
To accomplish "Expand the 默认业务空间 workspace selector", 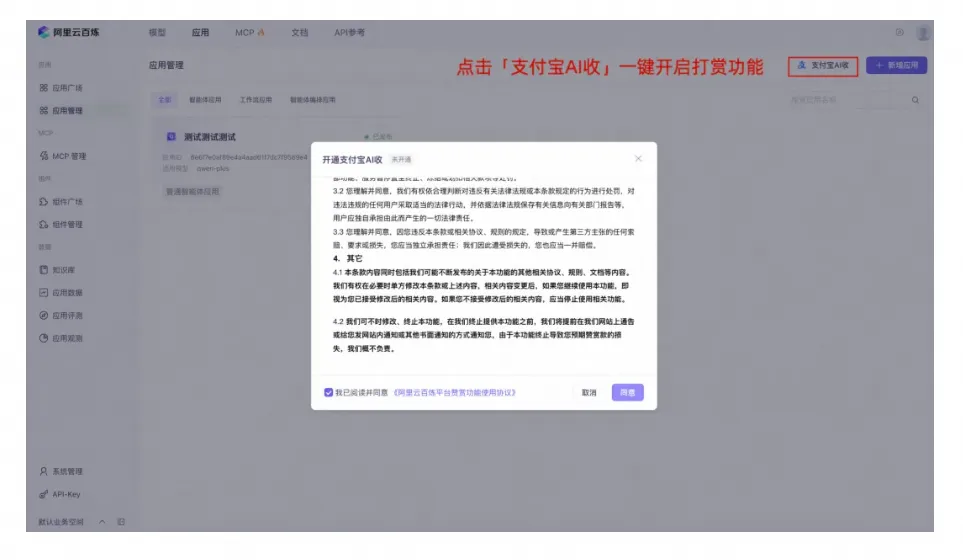I will pos(72,522).
